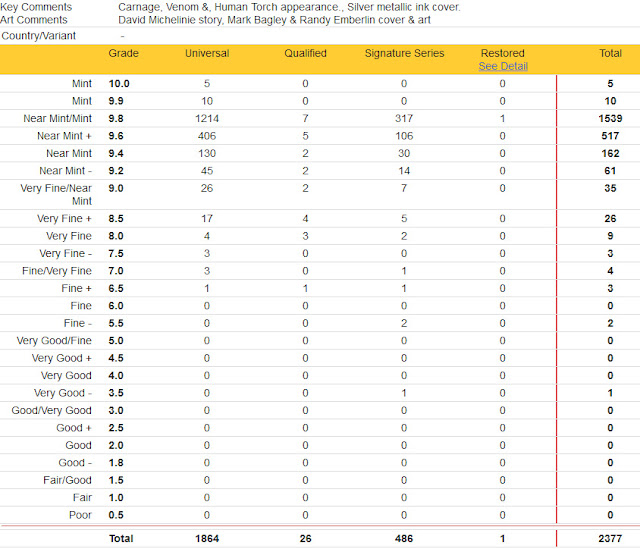
Task: Select the 8.0 grade cell
Action: [x=116, y=236]
